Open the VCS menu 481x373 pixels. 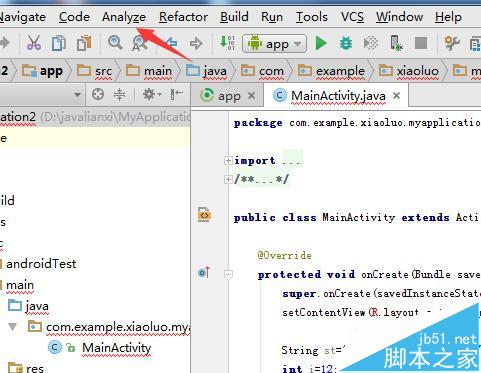352,17
